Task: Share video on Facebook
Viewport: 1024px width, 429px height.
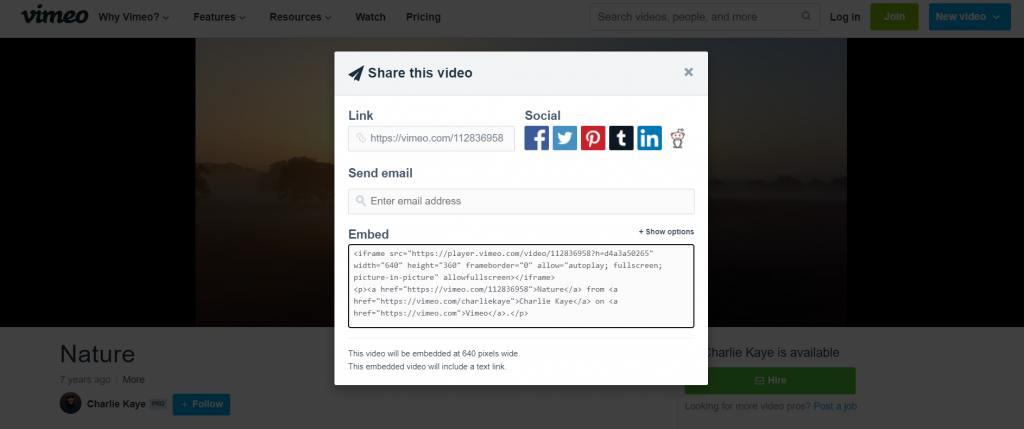Action: point(536,138)
